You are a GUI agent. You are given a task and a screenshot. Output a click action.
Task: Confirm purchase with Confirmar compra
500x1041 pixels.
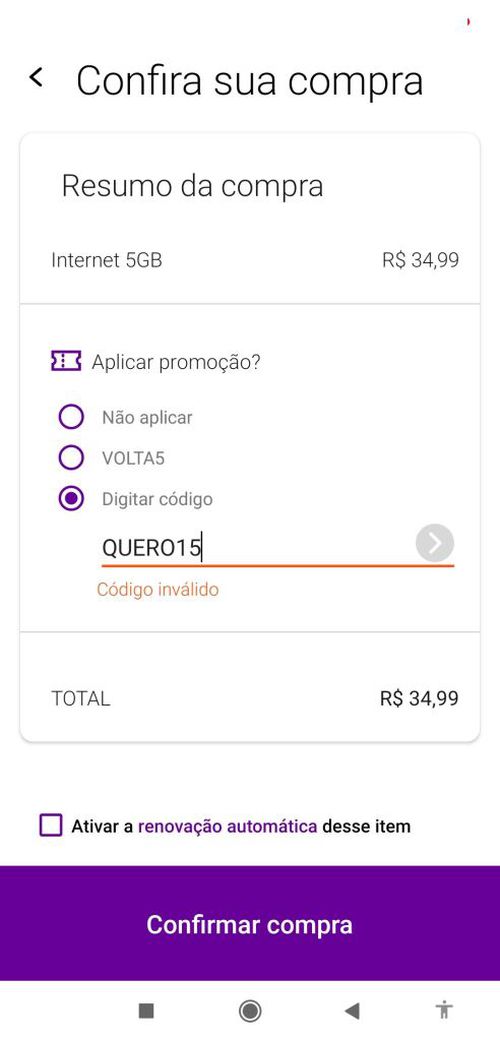[250, 923]
